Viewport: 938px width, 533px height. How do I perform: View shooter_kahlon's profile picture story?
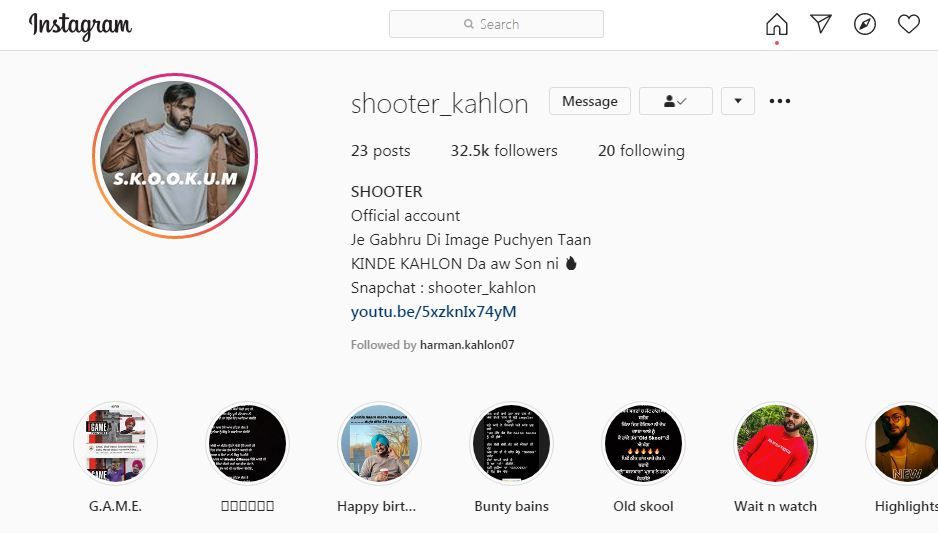175,156
